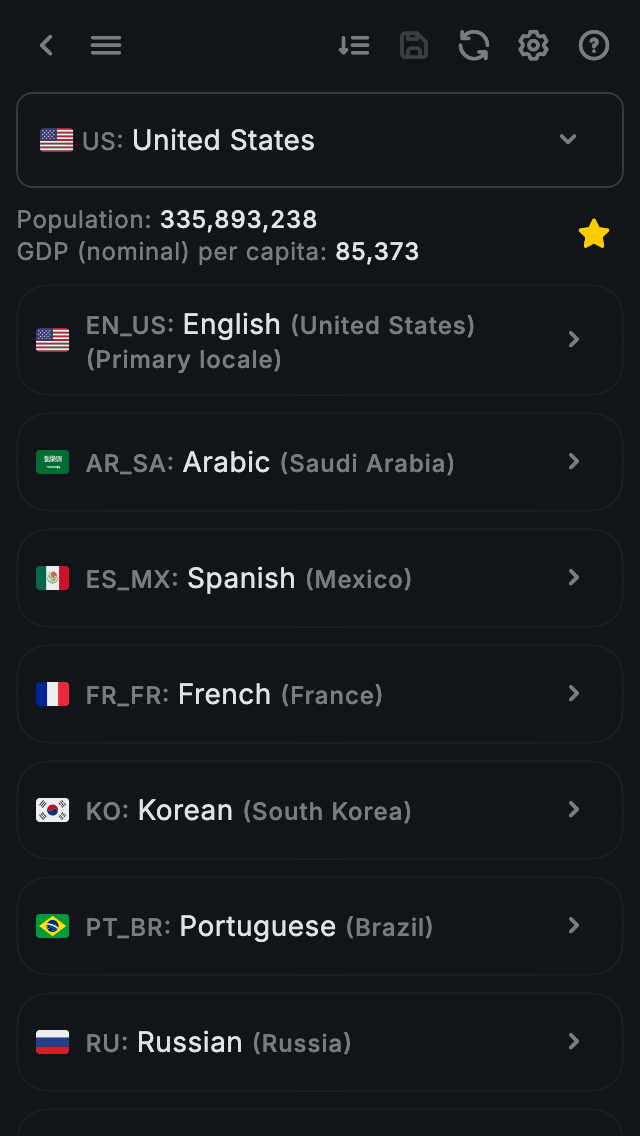The width and height of the screenshot is (640, 1136).
Task: Click the South Korea flag icon
Action: [x=53, y=810]
